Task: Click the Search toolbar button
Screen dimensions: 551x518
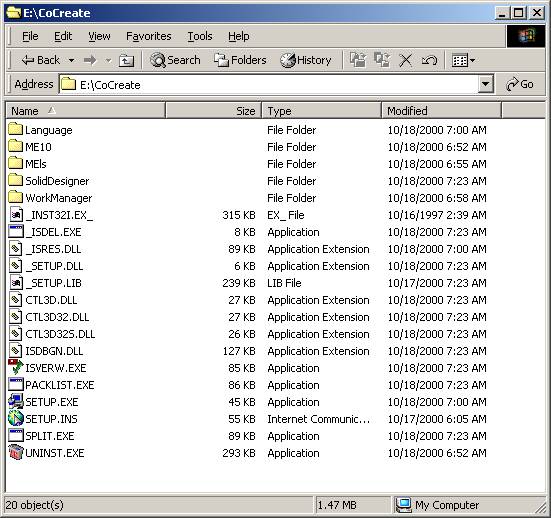Action: coord(175,60)
